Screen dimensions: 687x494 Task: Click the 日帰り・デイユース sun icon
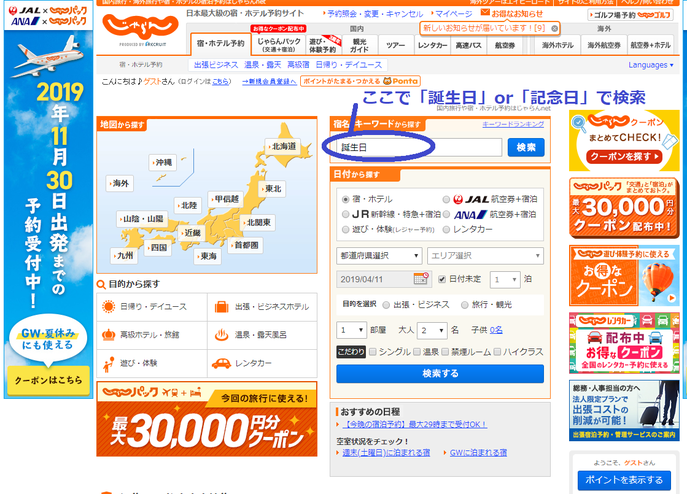click(x=108, y=306)
